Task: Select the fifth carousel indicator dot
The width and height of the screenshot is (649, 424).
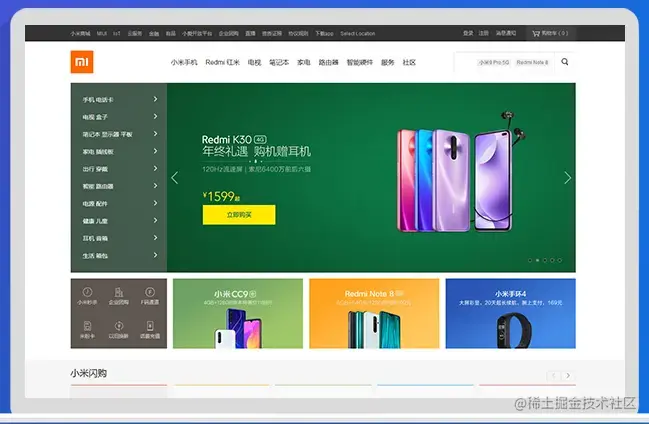Action: coord(560,260)
